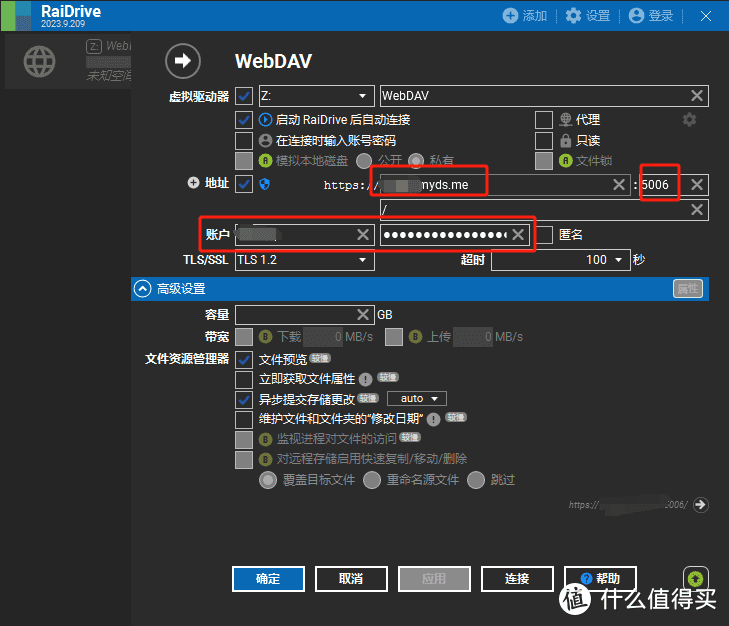Select the 重命名源文件 radio button
Viewport: 729px width, 626px height.
[372, 480]
